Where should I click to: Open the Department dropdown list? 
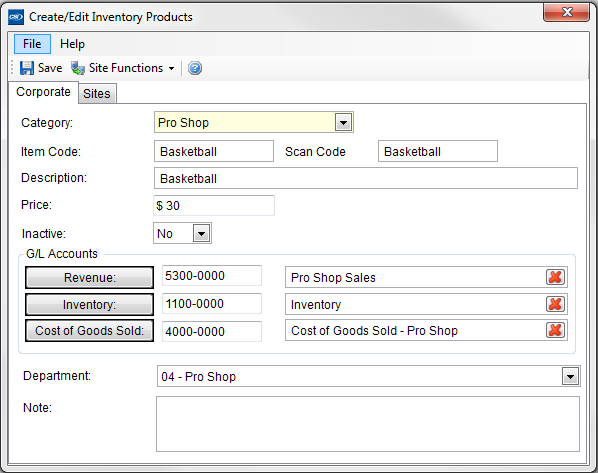click(x=570, y=377)
